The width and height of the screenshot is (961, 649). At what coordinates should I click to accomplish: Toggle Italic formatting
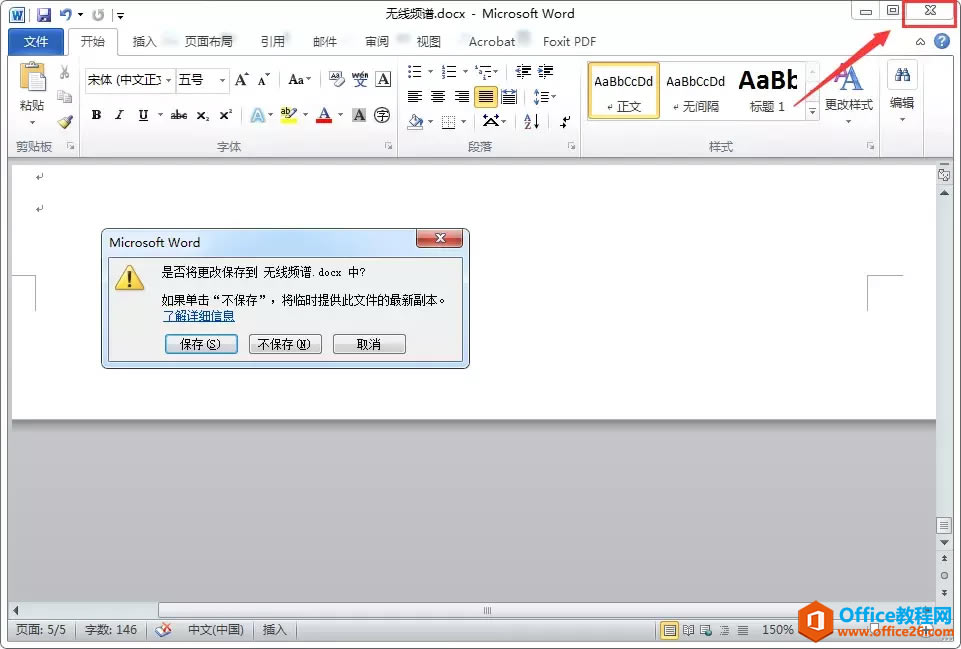(120, 115)
